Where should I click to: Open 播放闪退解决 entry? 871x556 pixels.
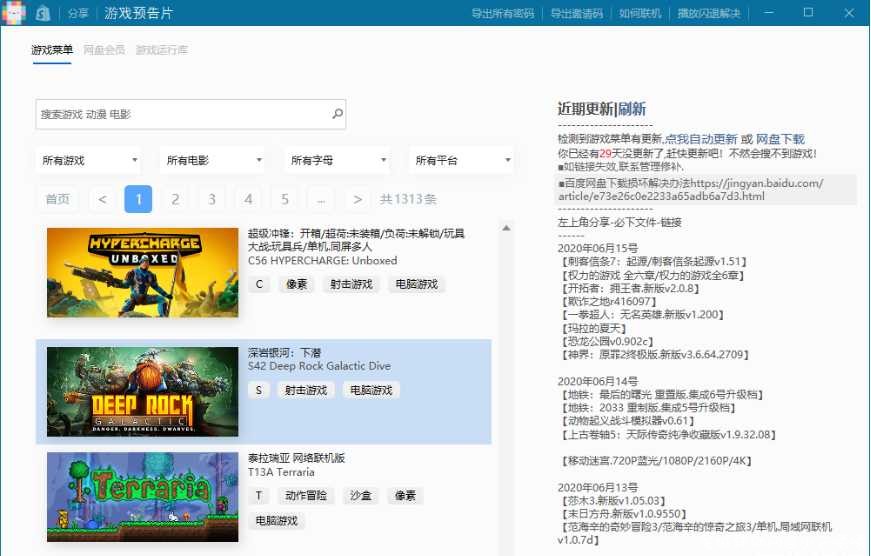(709, 13)
